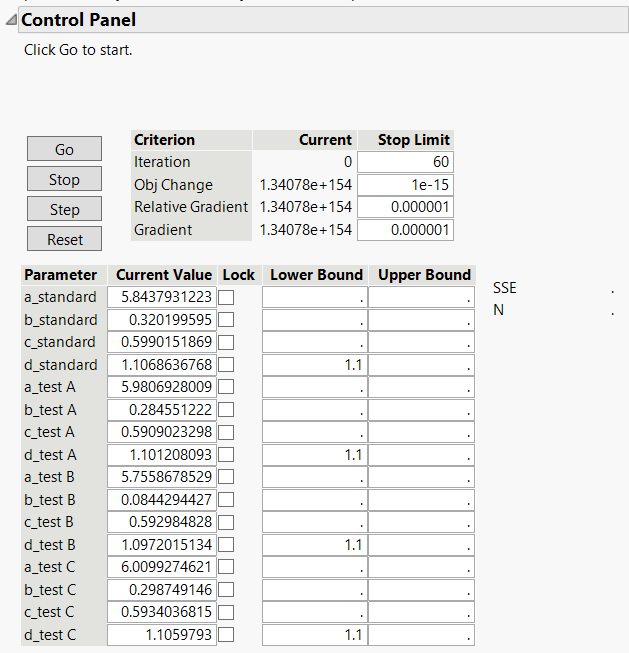Lock the a_standard parameter checkbox

pos(226,297)
